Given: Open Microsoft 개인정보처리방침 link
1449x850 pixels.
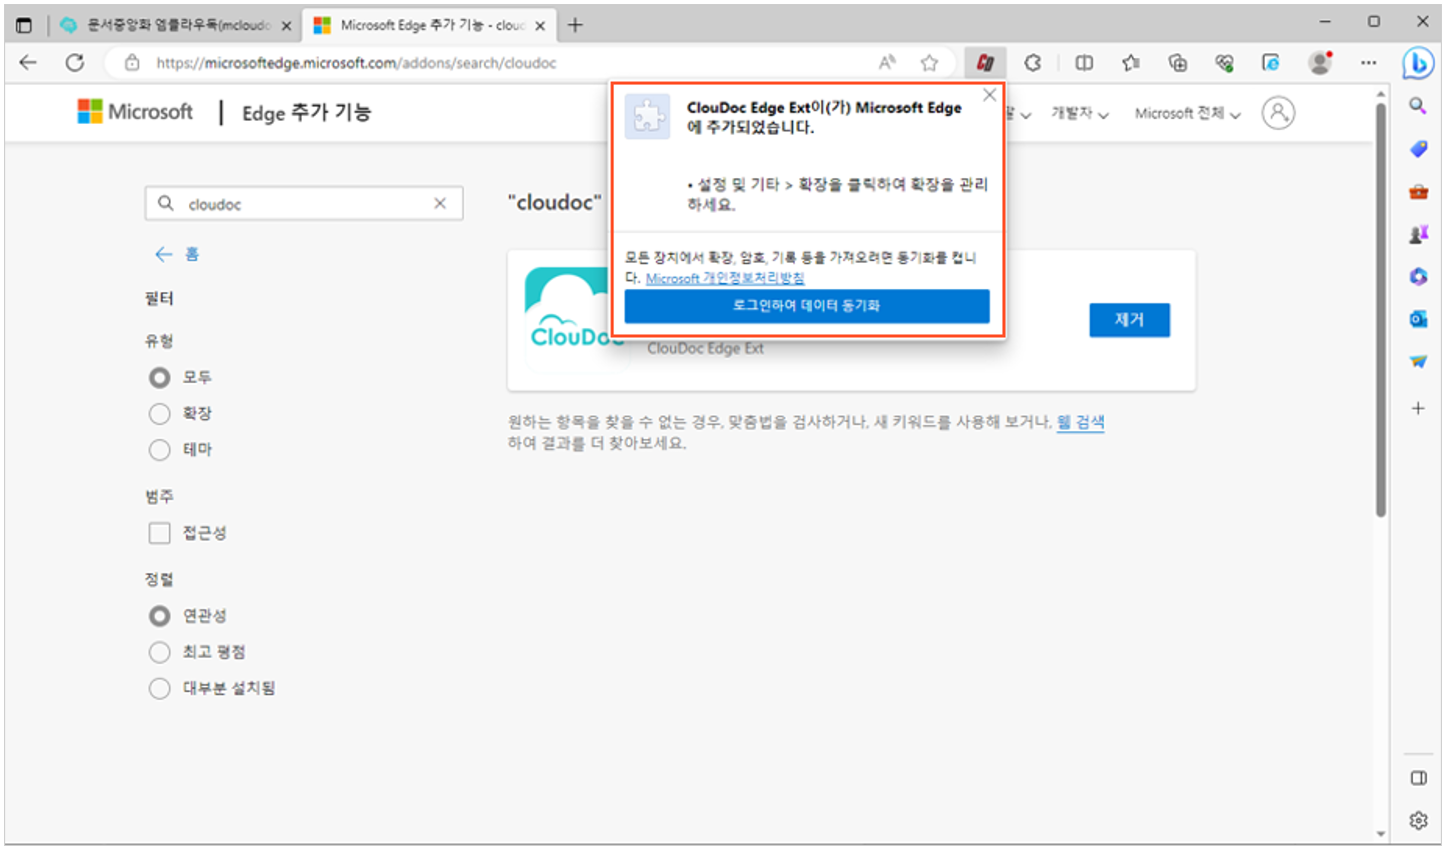Looking at the screenshot, I should coord(725,278).
